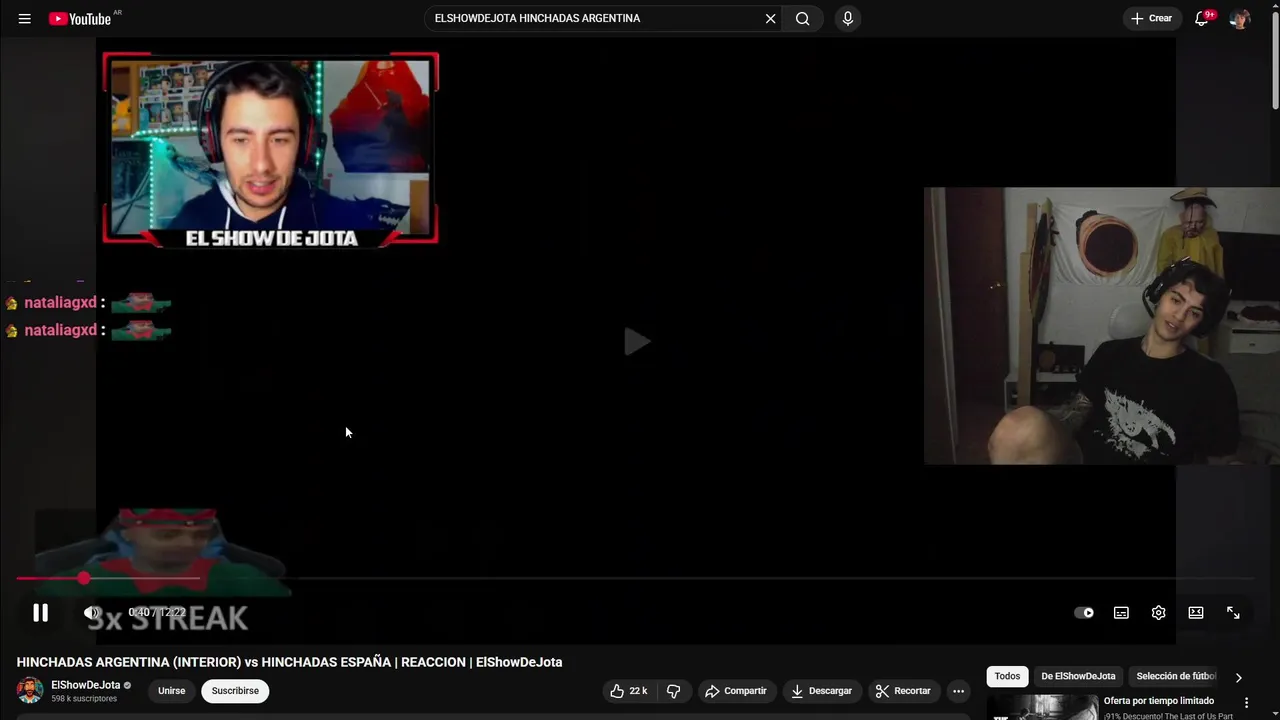Seek using the red progress scrubber
1280x720 pixels.
pos(84,578)
